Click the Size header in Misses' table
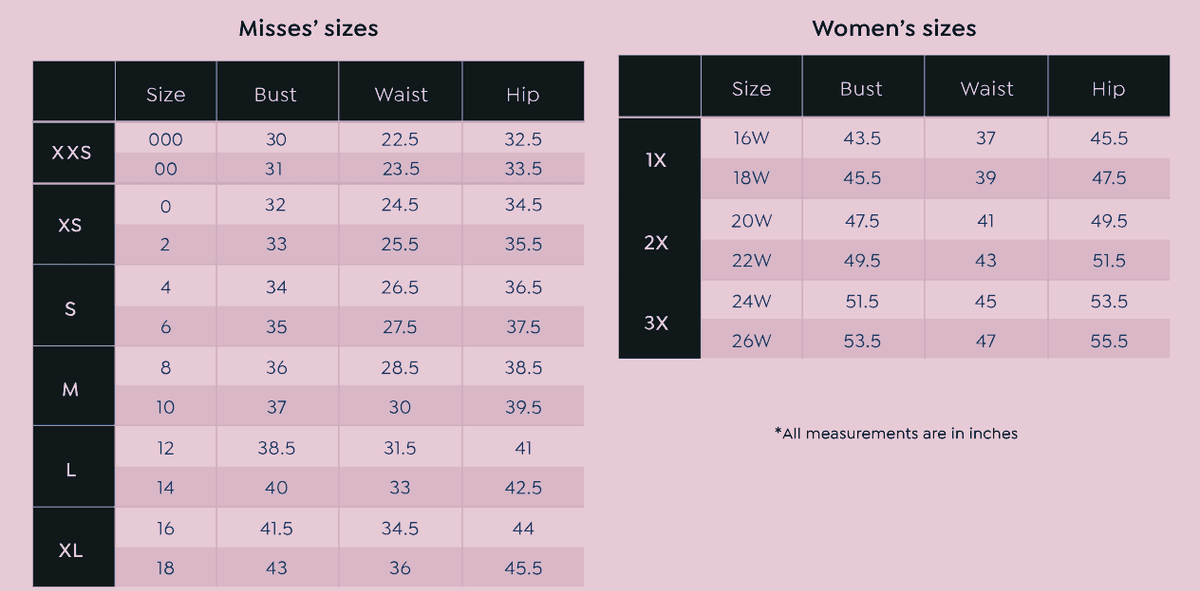Screen dimensions: 1200x591 point(166,95)
